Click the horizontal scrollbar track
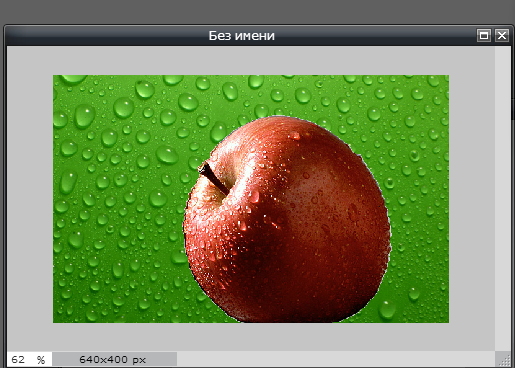Image resolution: width=515 pixels, height=368 pixels. (x=336, y=360)
